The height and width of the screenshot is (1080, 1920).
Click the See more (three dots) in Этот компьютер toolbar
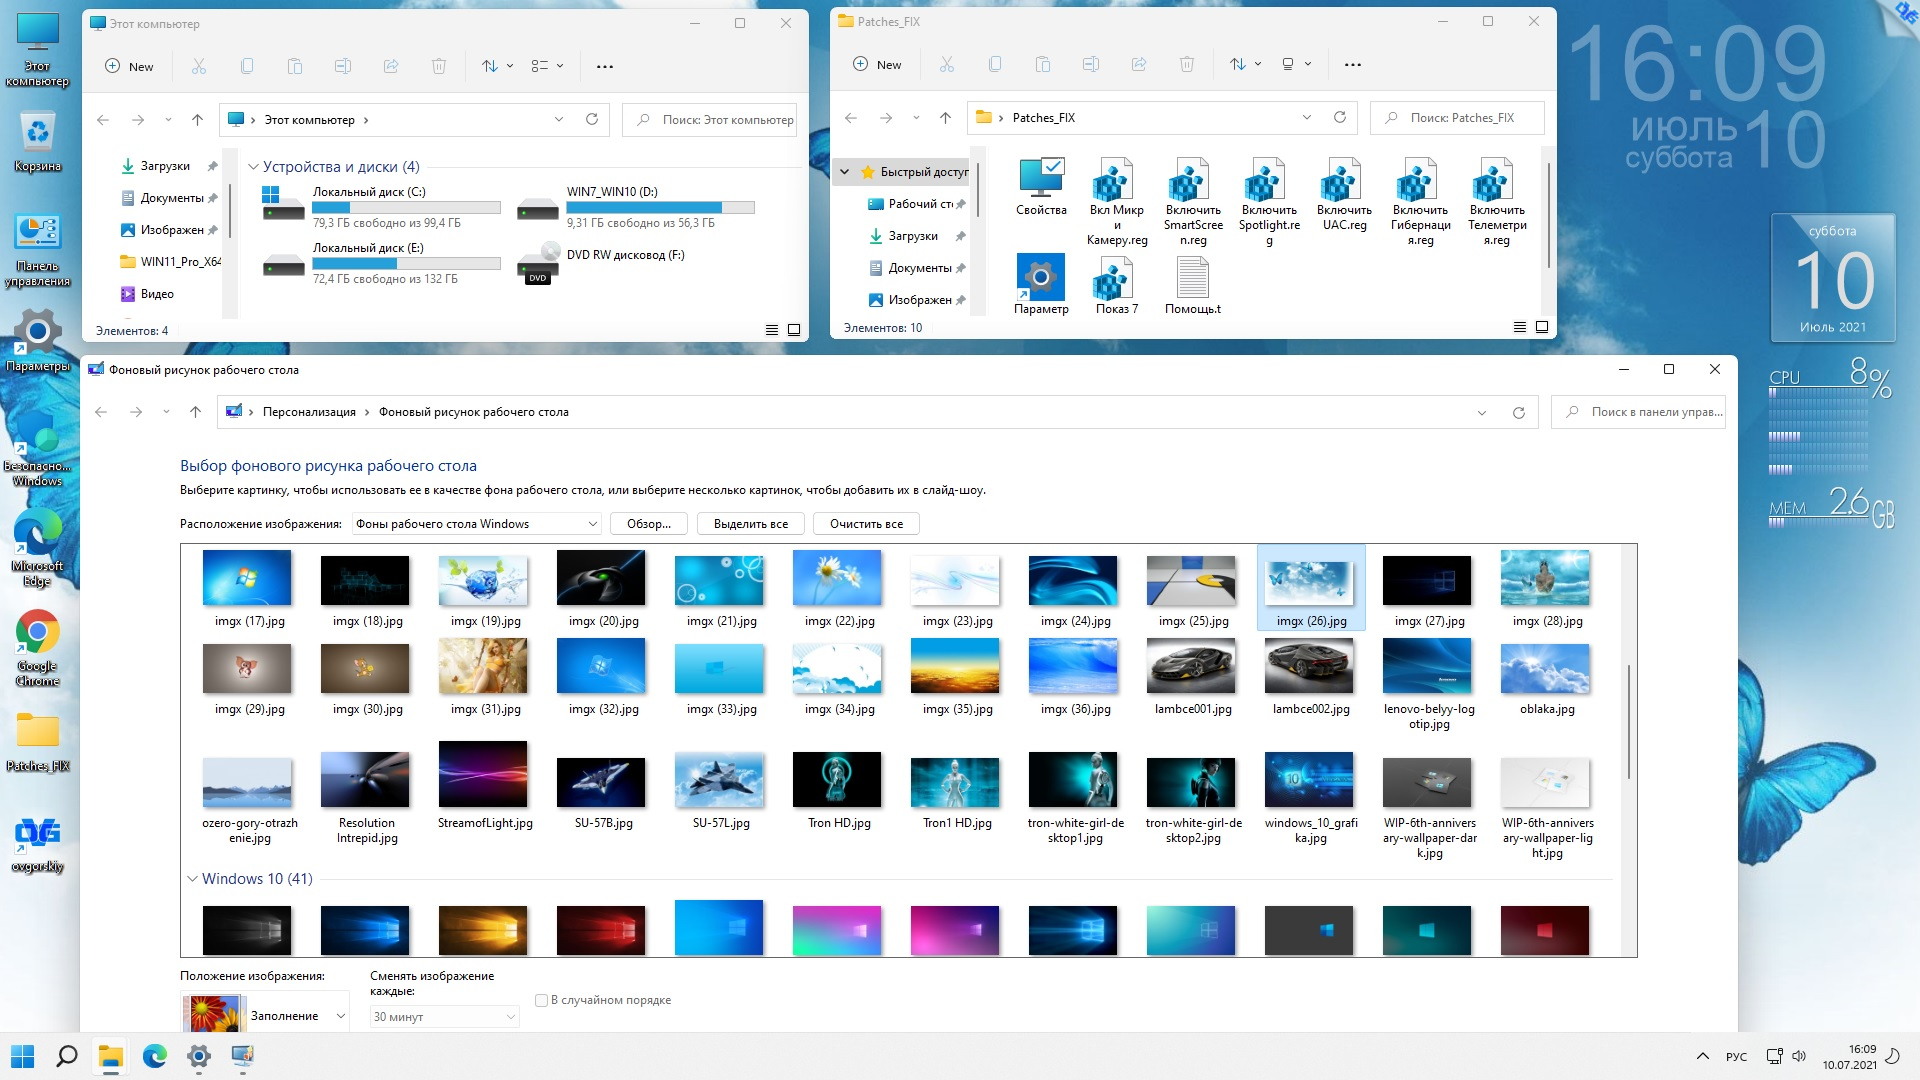click(x=604, y=66)
